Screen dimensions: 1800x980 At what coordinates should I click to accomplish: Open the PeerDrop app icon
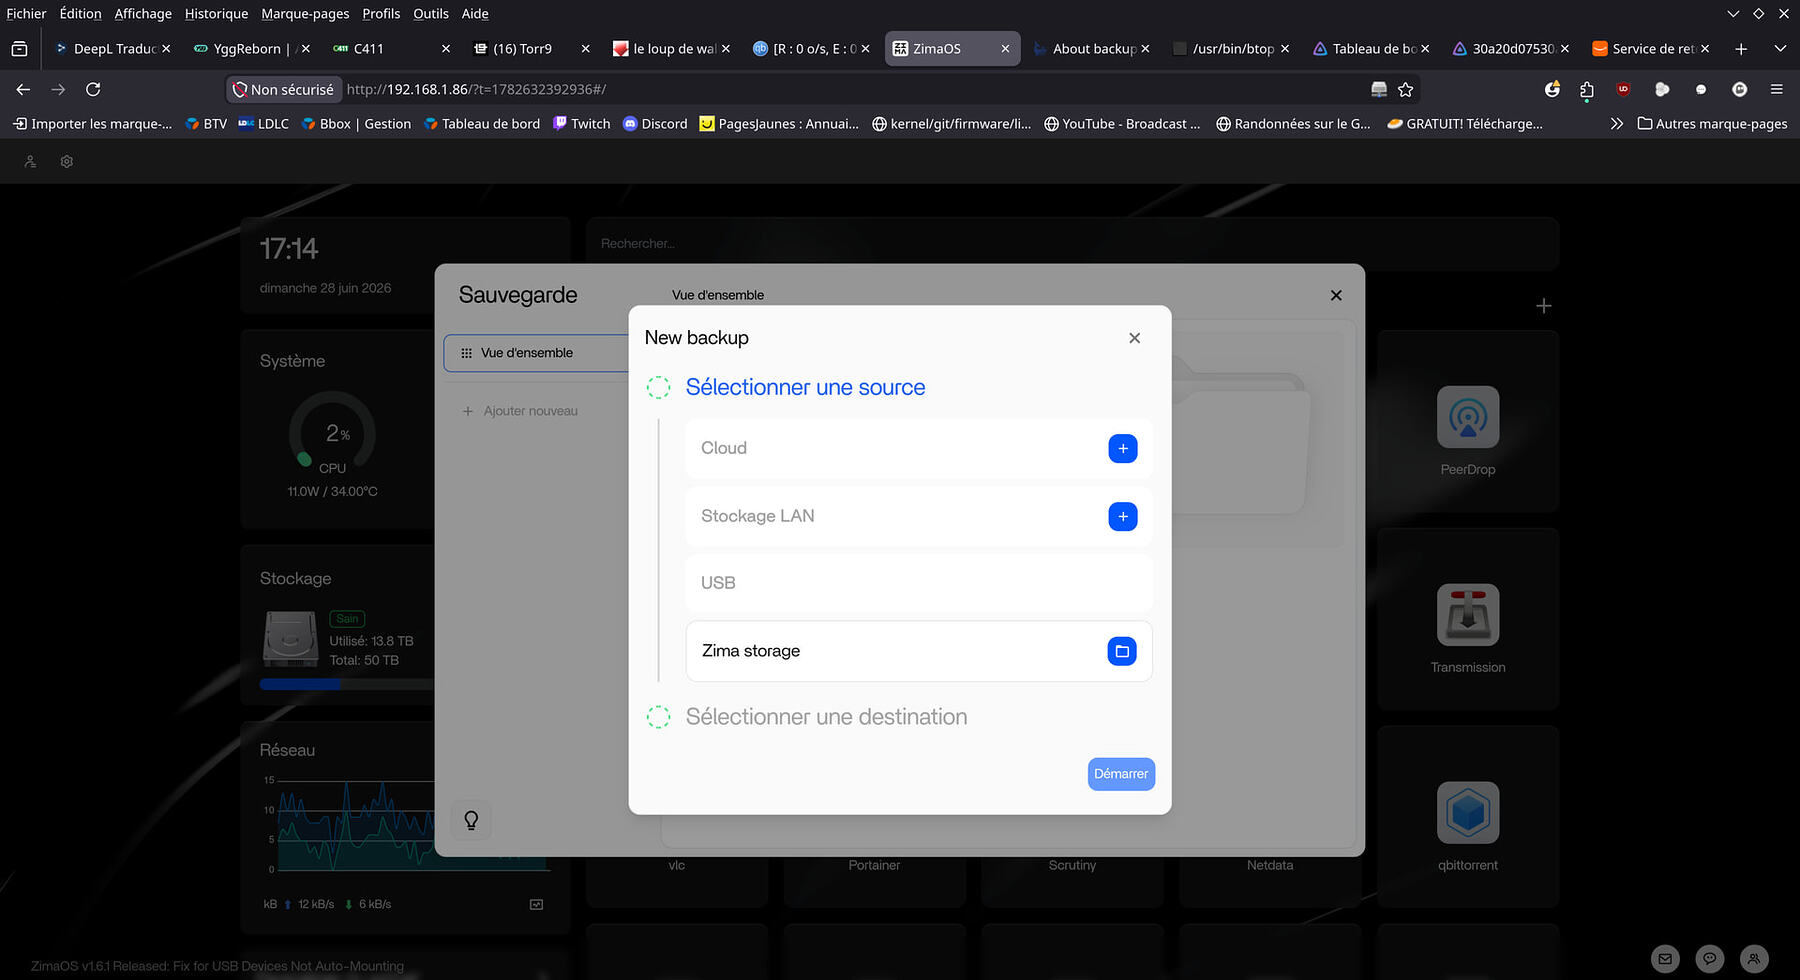pos(1467,417)
